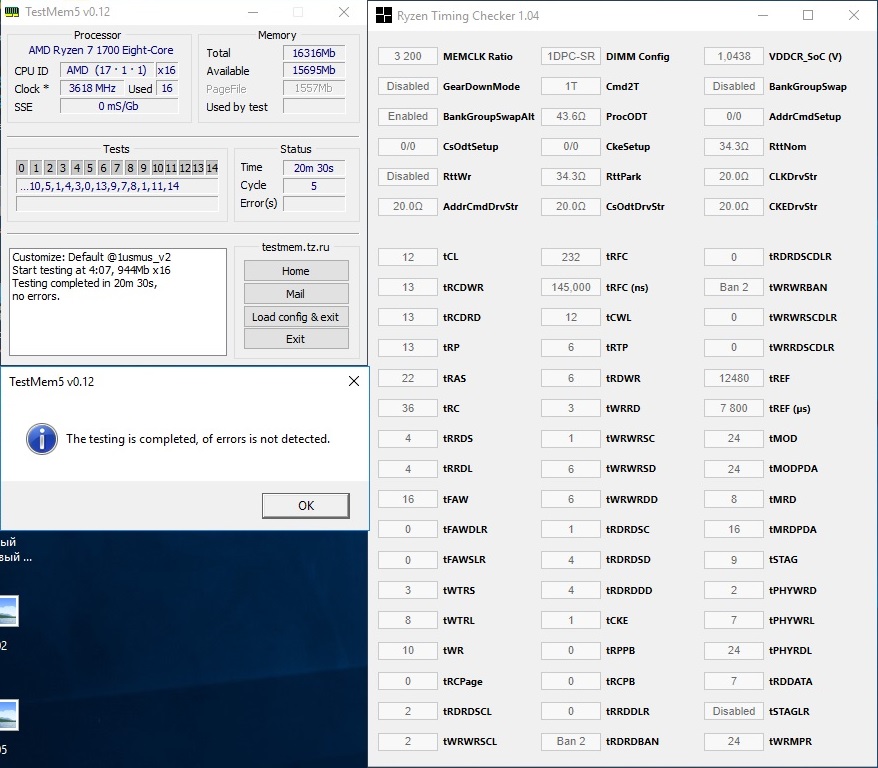The height and width of the screenshot is (768, 878).
Task: Select test number 0 box in Tests
Action: tap(21, 168)
